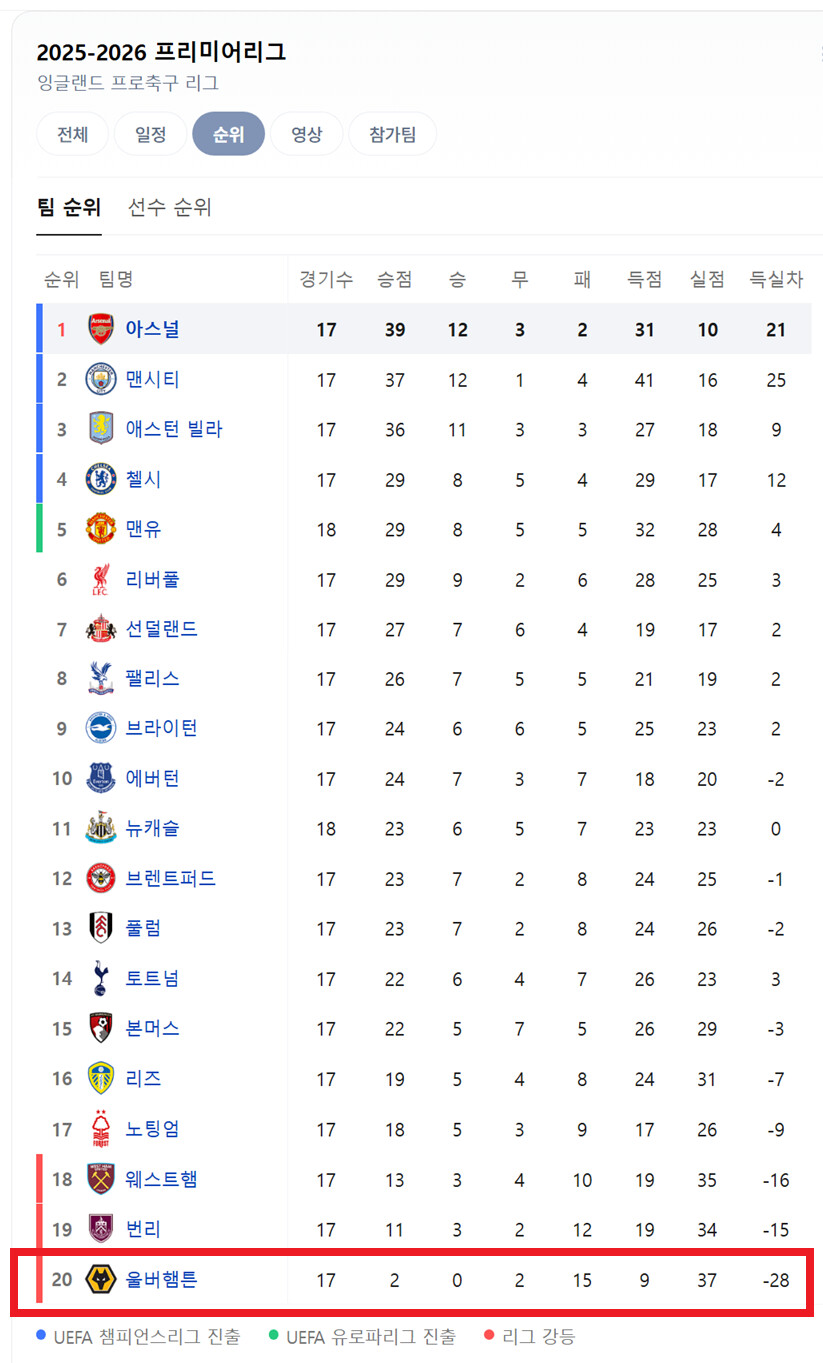Image resolution: width=823 pixels, height=1363 pixels.
Task: Click the Manchester City crest icon
Action: (x=101, y=379)
